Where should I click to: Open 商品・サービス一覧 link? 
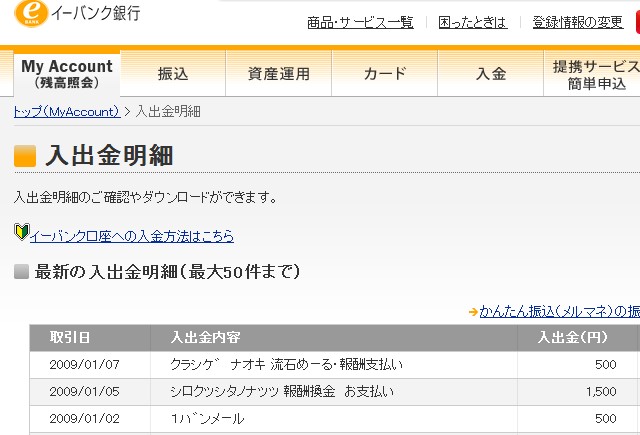click(x=360, y=23)
